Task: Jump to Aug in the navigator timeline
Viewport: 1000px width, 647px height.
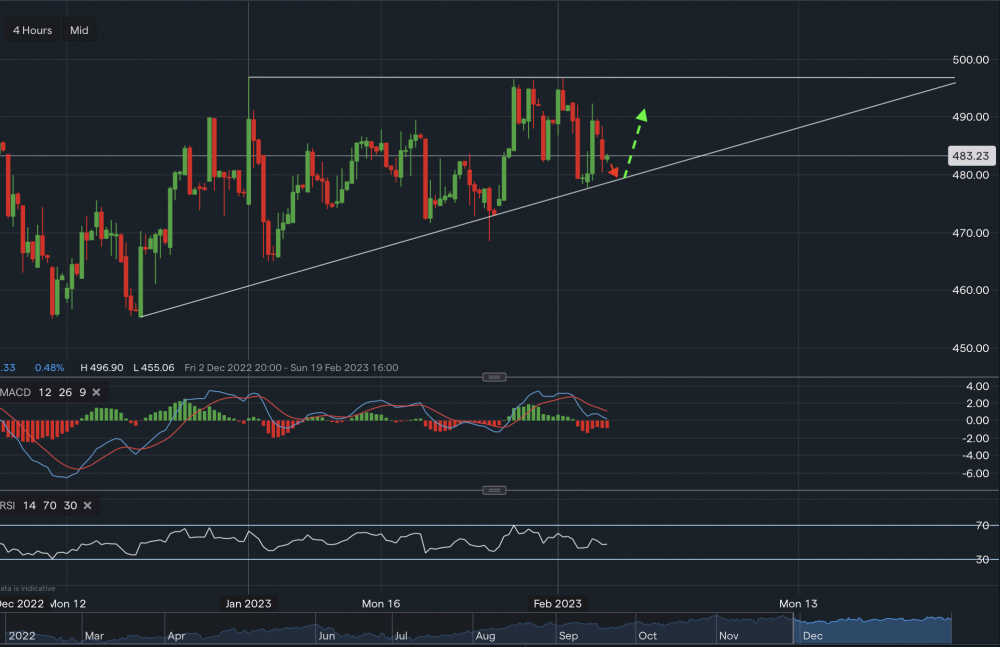Action: [485, 635]
